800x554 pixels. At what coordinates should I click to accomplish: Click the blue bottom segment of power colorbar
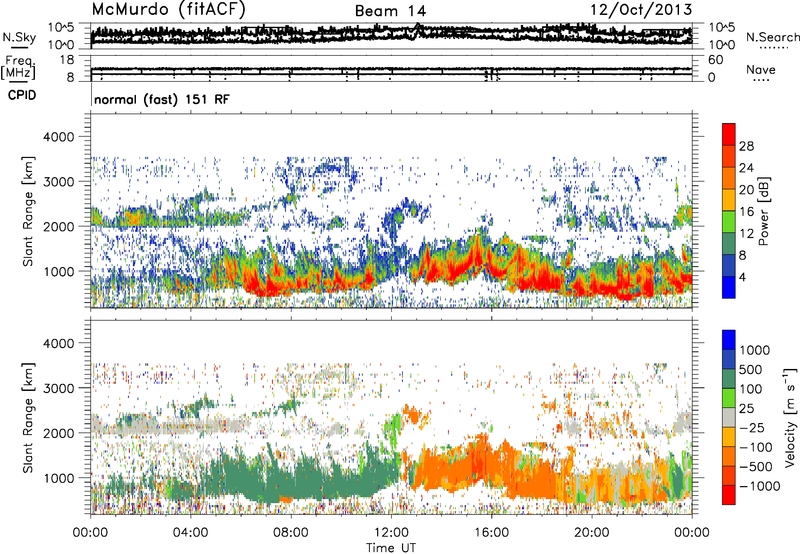(x=729, y=287)
